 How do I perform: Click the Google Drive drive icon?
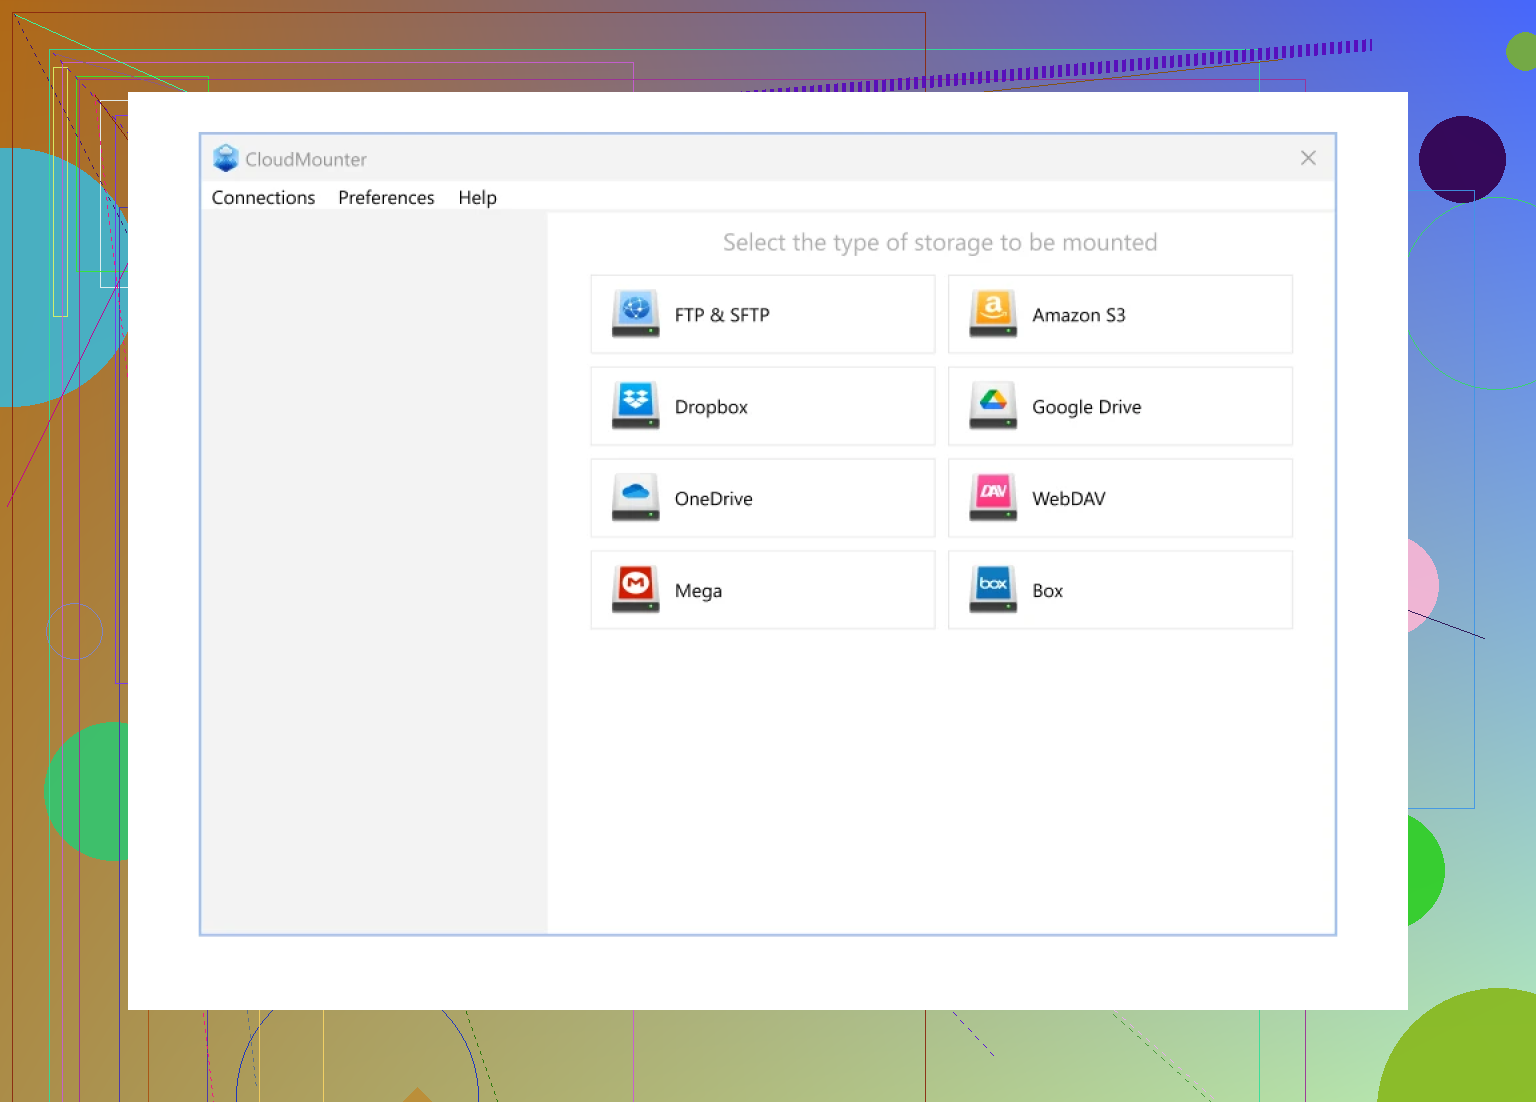tap(993, 406)
